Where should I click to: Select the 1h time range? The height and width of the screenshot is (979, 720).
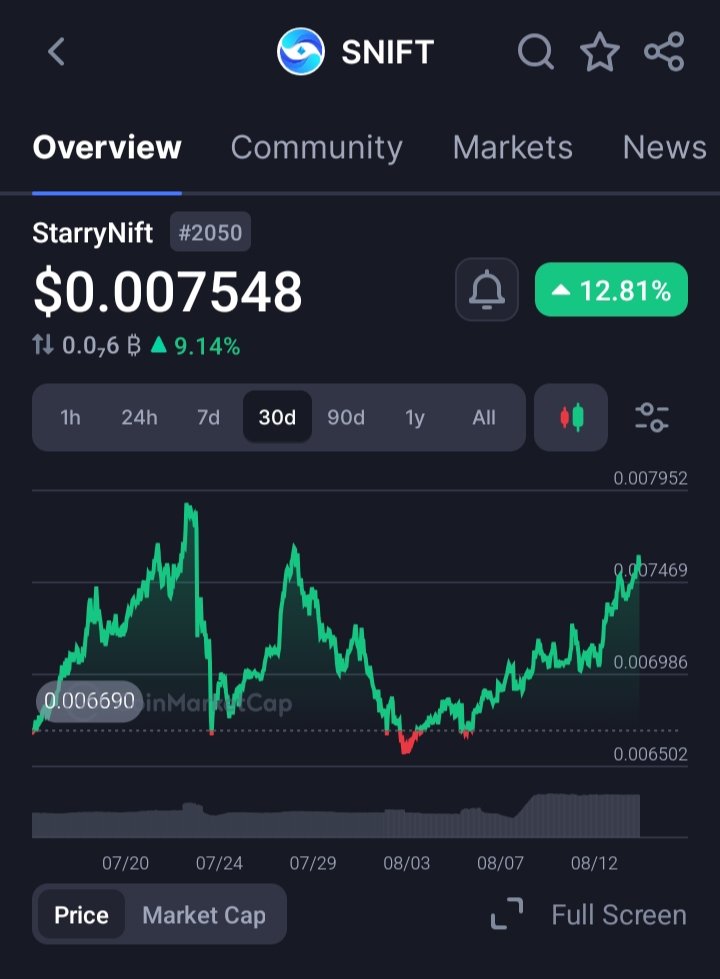[71, 417]
